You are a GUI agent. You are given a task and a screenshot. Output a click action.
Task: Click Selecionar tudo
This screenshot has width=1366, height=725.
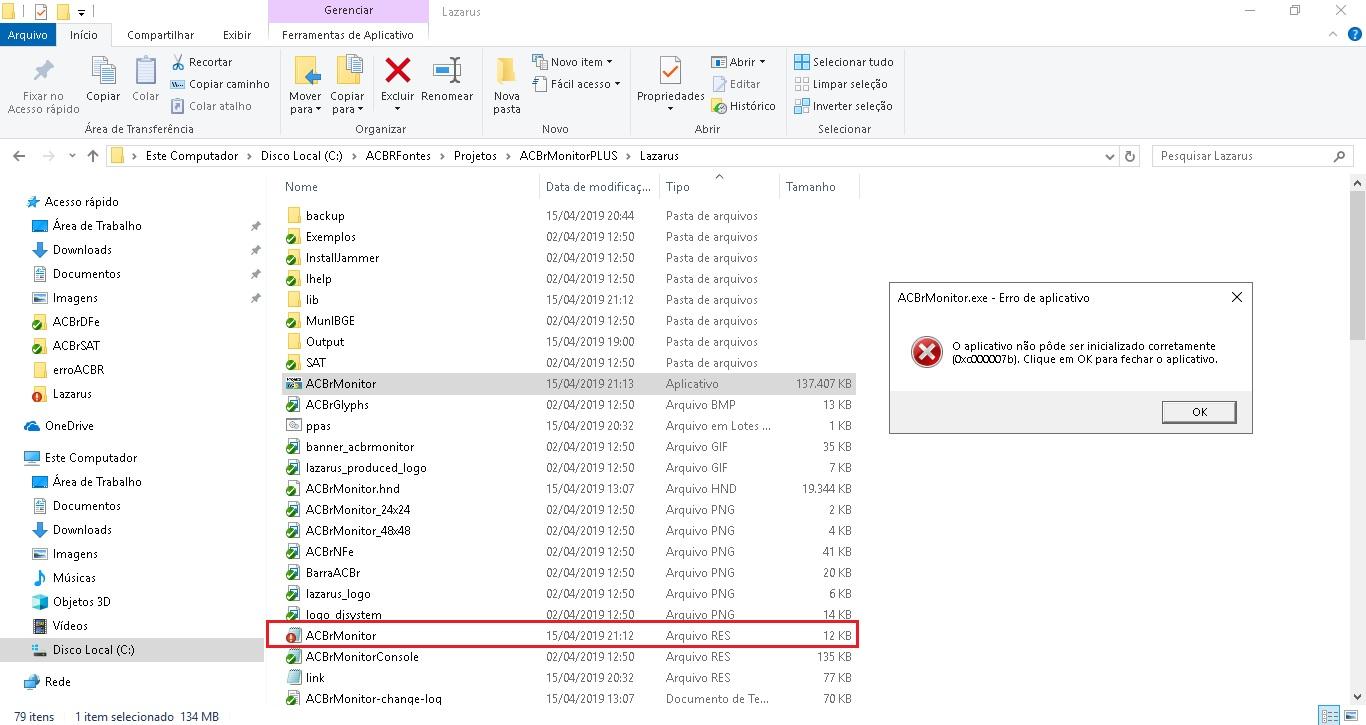point(843,62)
